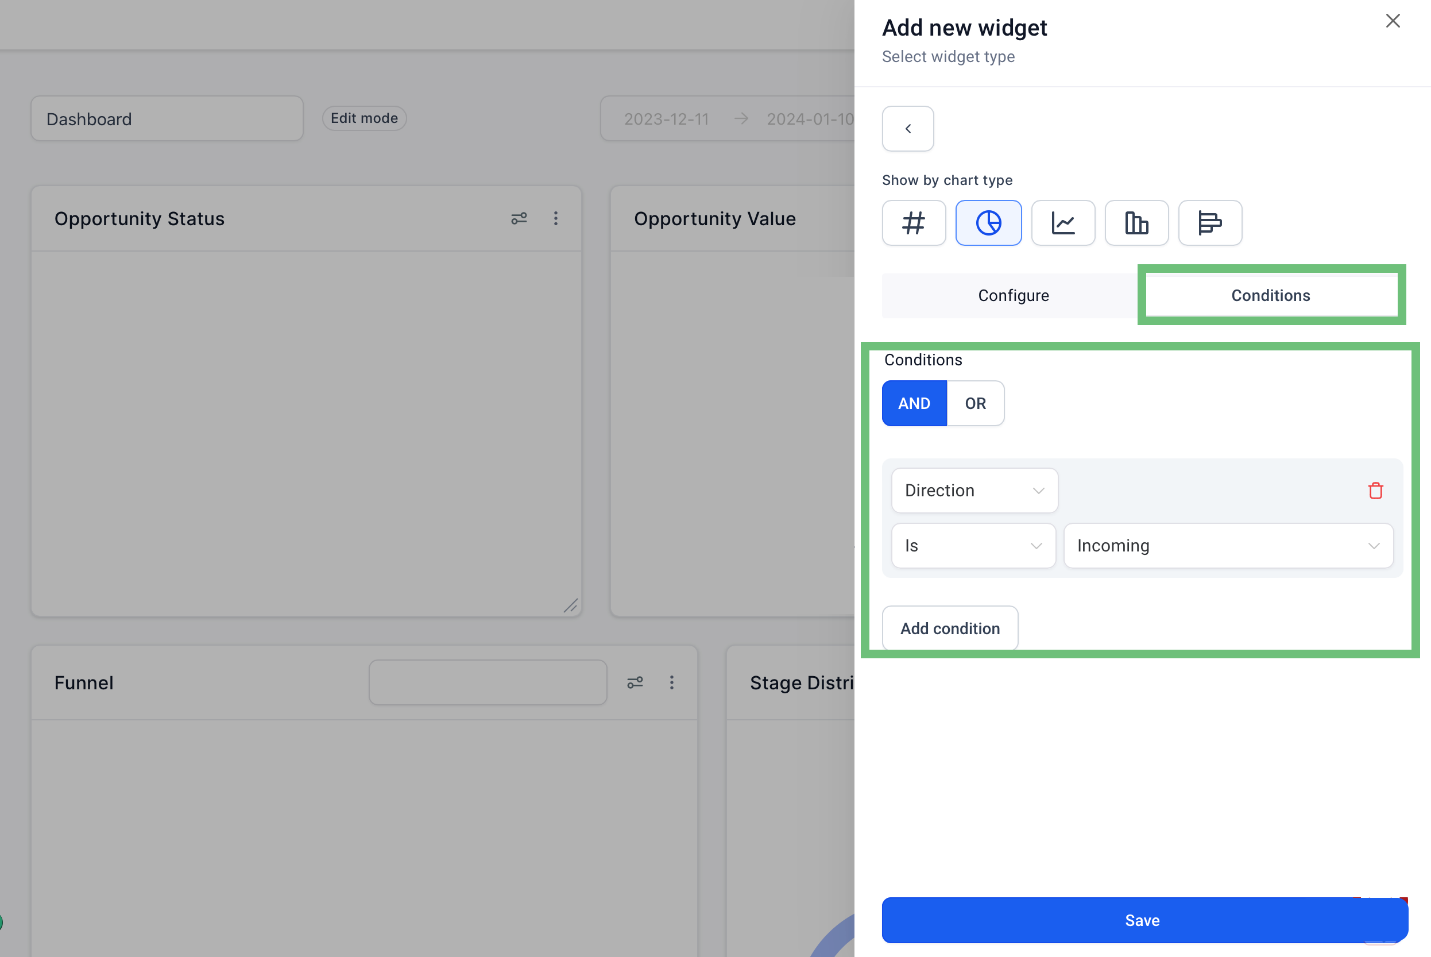Image resolution: width=1431 pixels, height=957 pixels.
Task: Click the Dashboard name field
Action: 167,119
